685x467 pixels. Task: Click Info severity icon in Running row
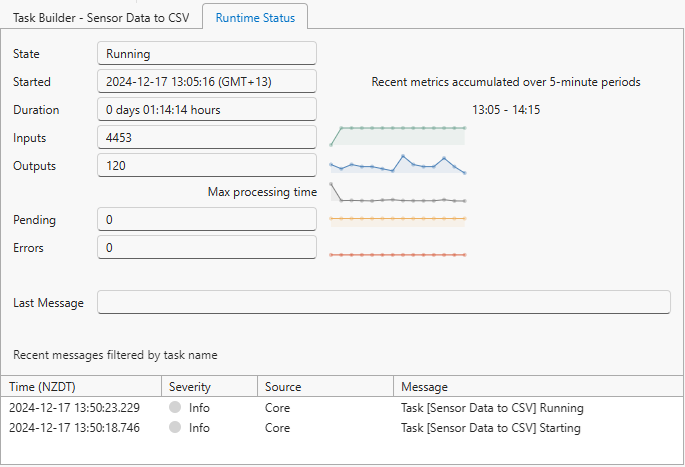[x=175, y=407]
